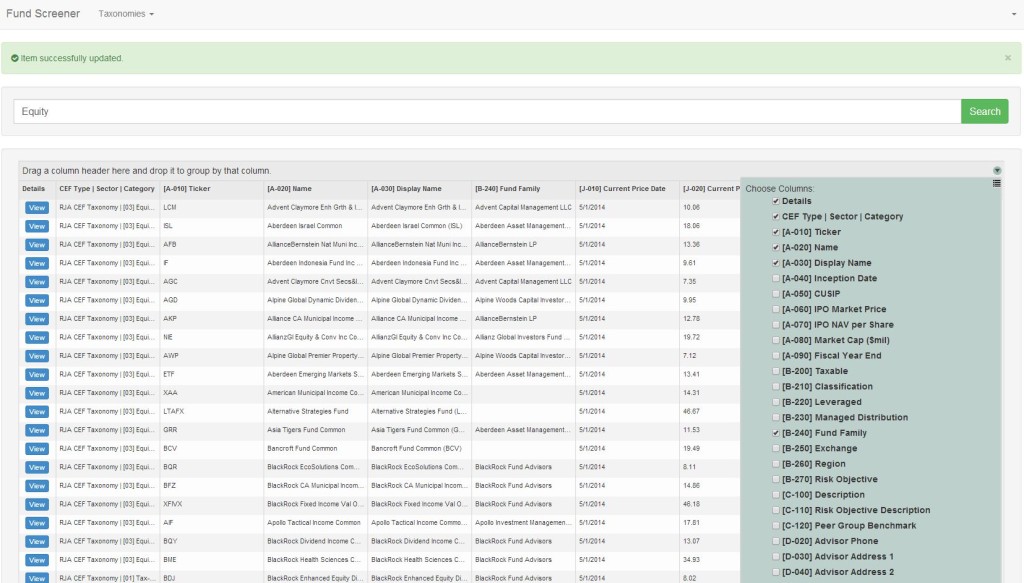Click View for the AWP row
Screen dimensions: 1024x583
[x=37, y=356]
